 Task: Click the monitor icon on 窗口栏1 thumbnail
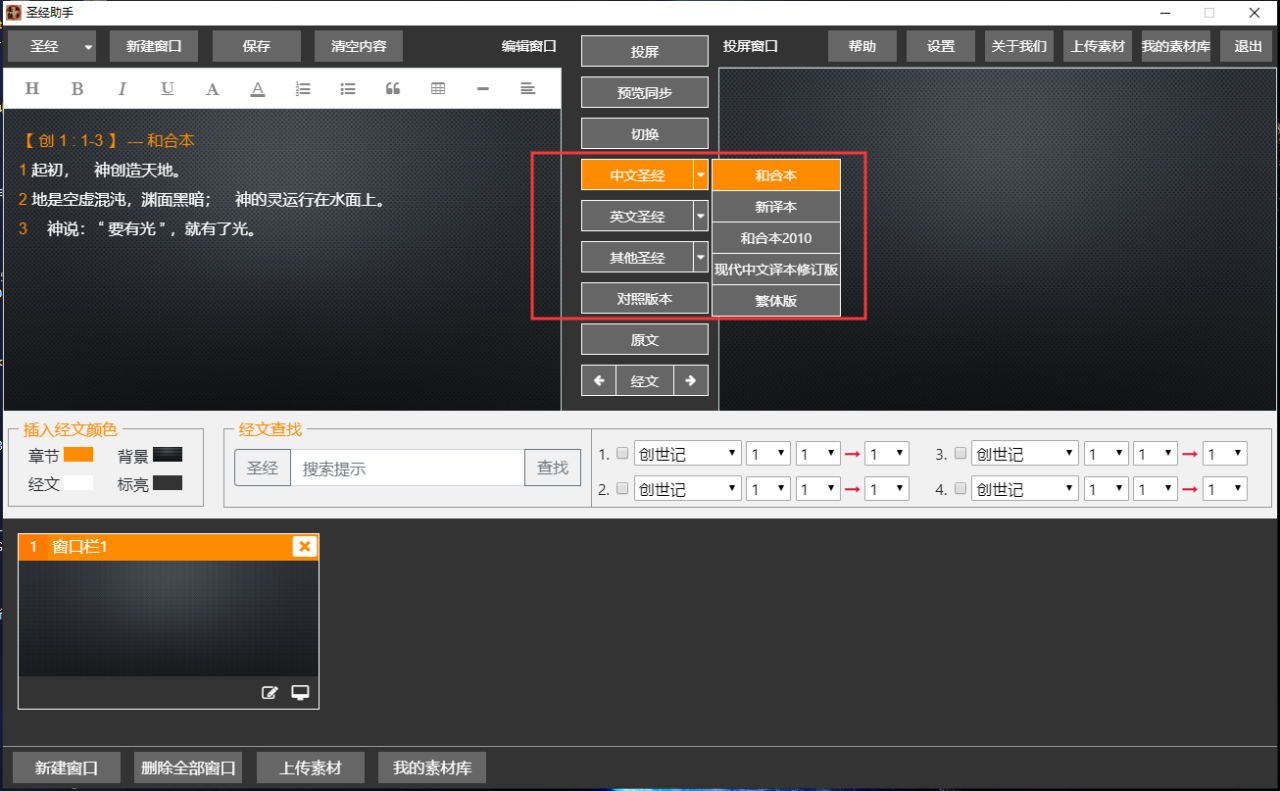(x=300, y=692)
